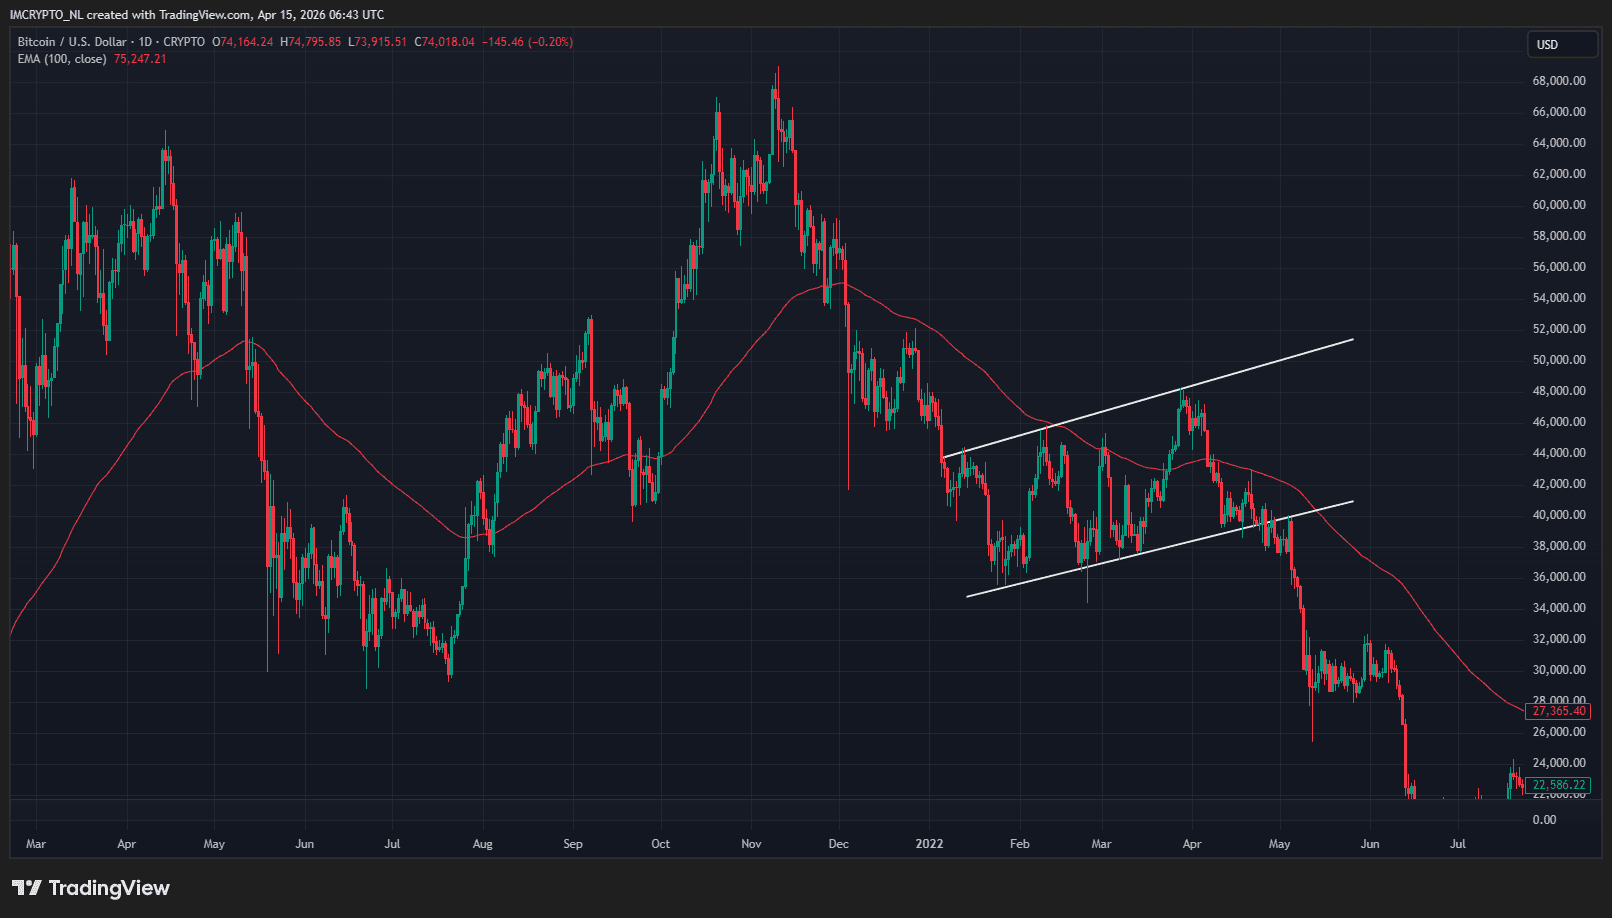Click the EMA value 75,247.21
Viewport: 1612px width, 918px height.
pyautogui.click(x=140, y=59)
